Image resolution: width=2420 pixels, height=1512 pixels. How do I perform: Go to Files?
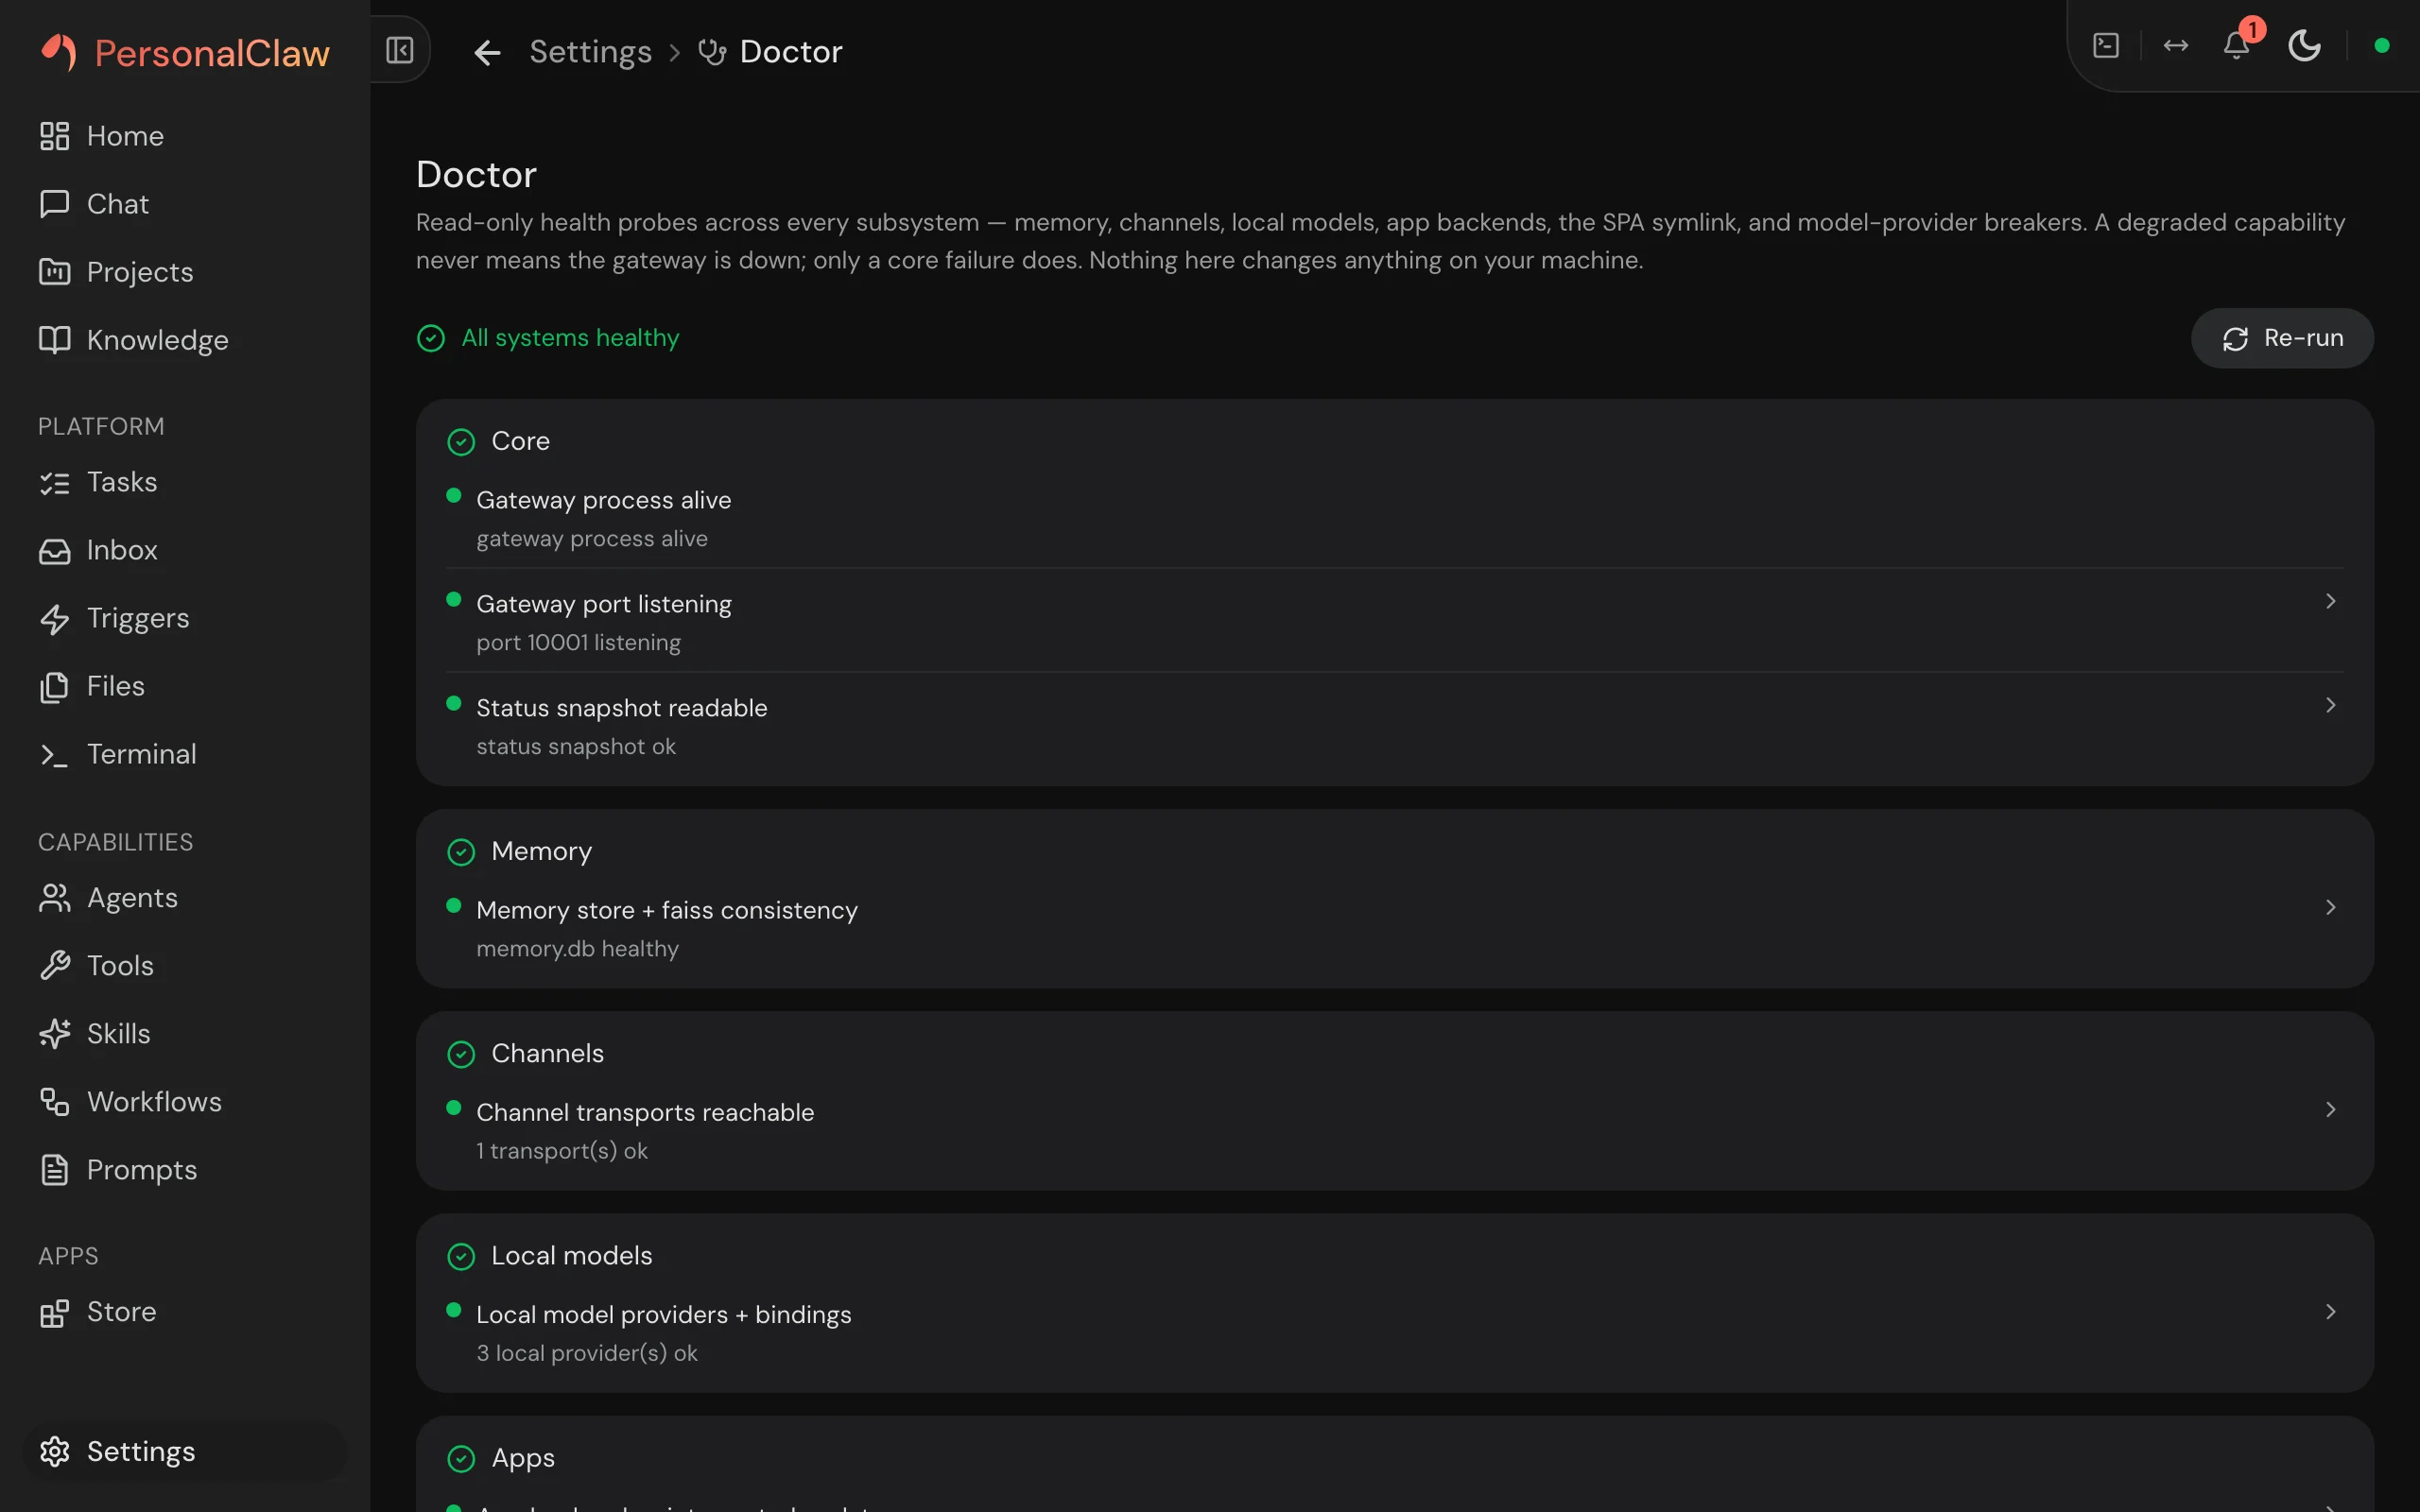[185, 687]
